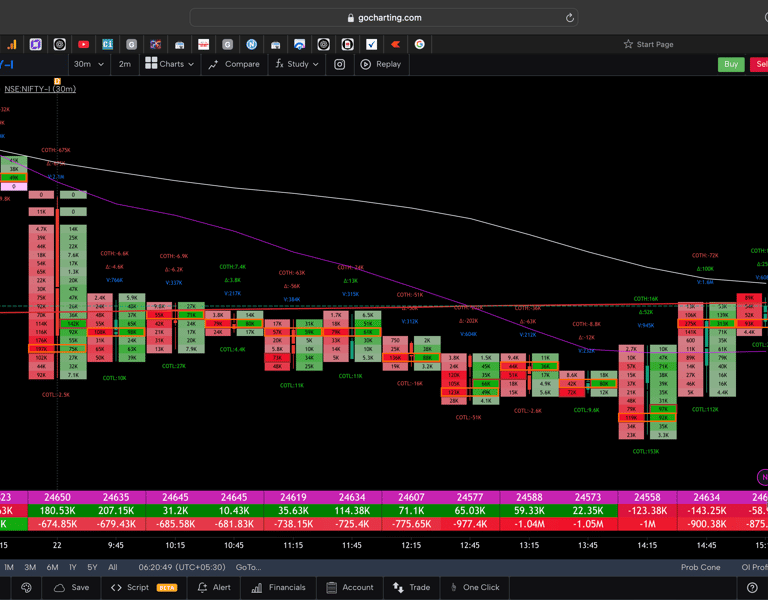
Task: Open the red arrow bookmark icon
Action: tap(395, 45)
